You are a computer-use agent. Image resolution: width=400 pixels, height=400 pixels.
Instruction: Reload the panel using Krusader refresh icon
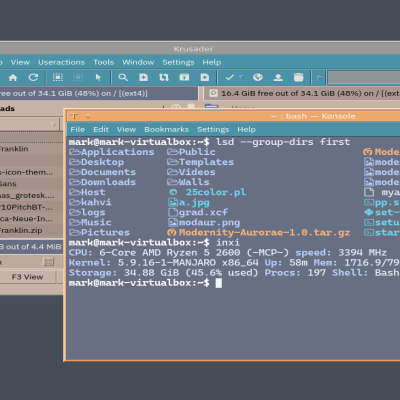coord(33,77)
